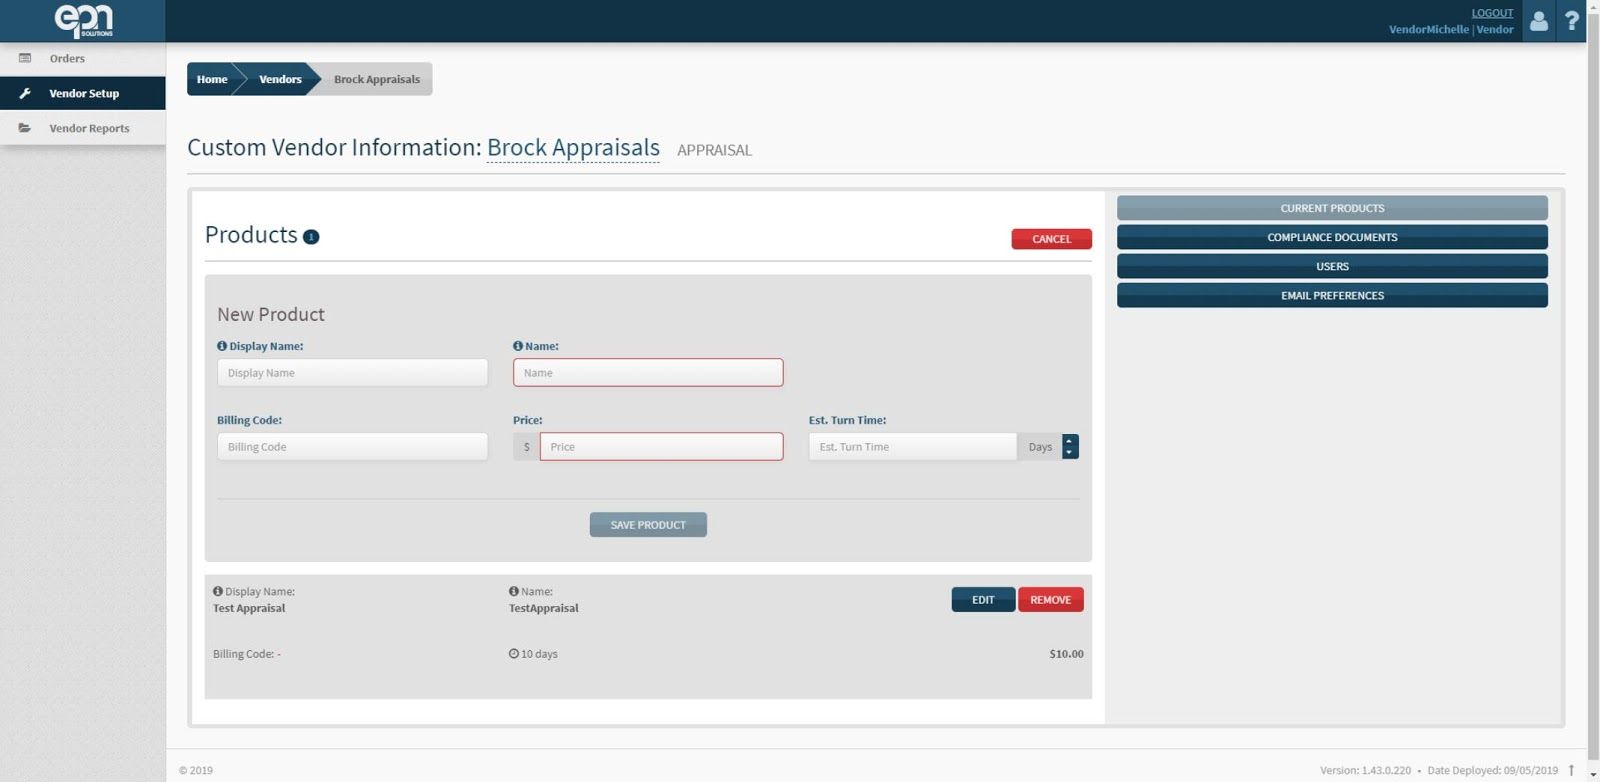Open USERS section
Viewport: 1600px width, 782px height.
pos(1332,266)
